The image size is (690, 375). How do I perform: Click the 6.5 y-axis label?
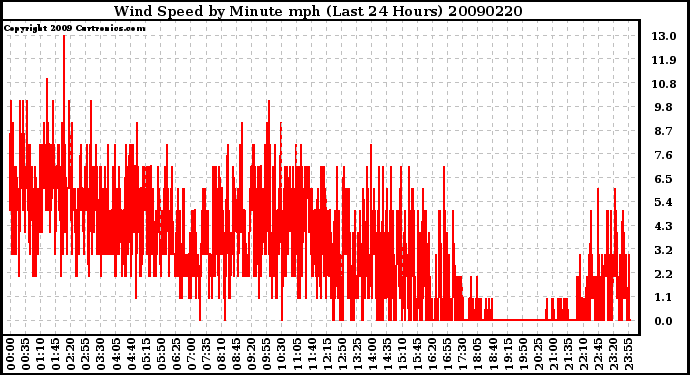point(664,179)
